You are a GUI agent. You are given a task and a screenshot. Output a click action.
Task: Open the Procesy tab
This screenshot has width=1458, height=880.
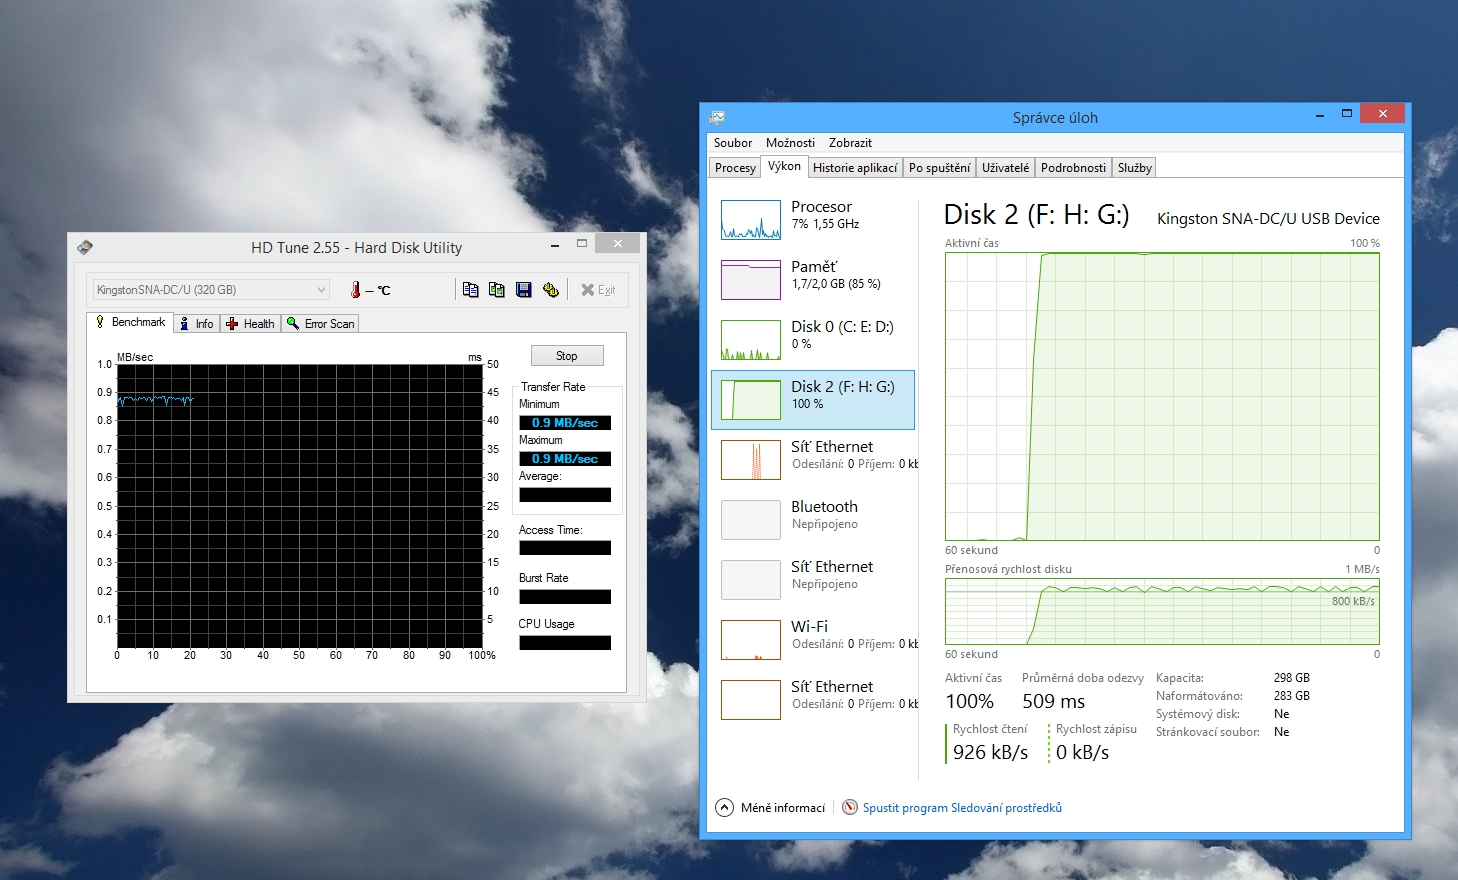(x=735, y=168)
